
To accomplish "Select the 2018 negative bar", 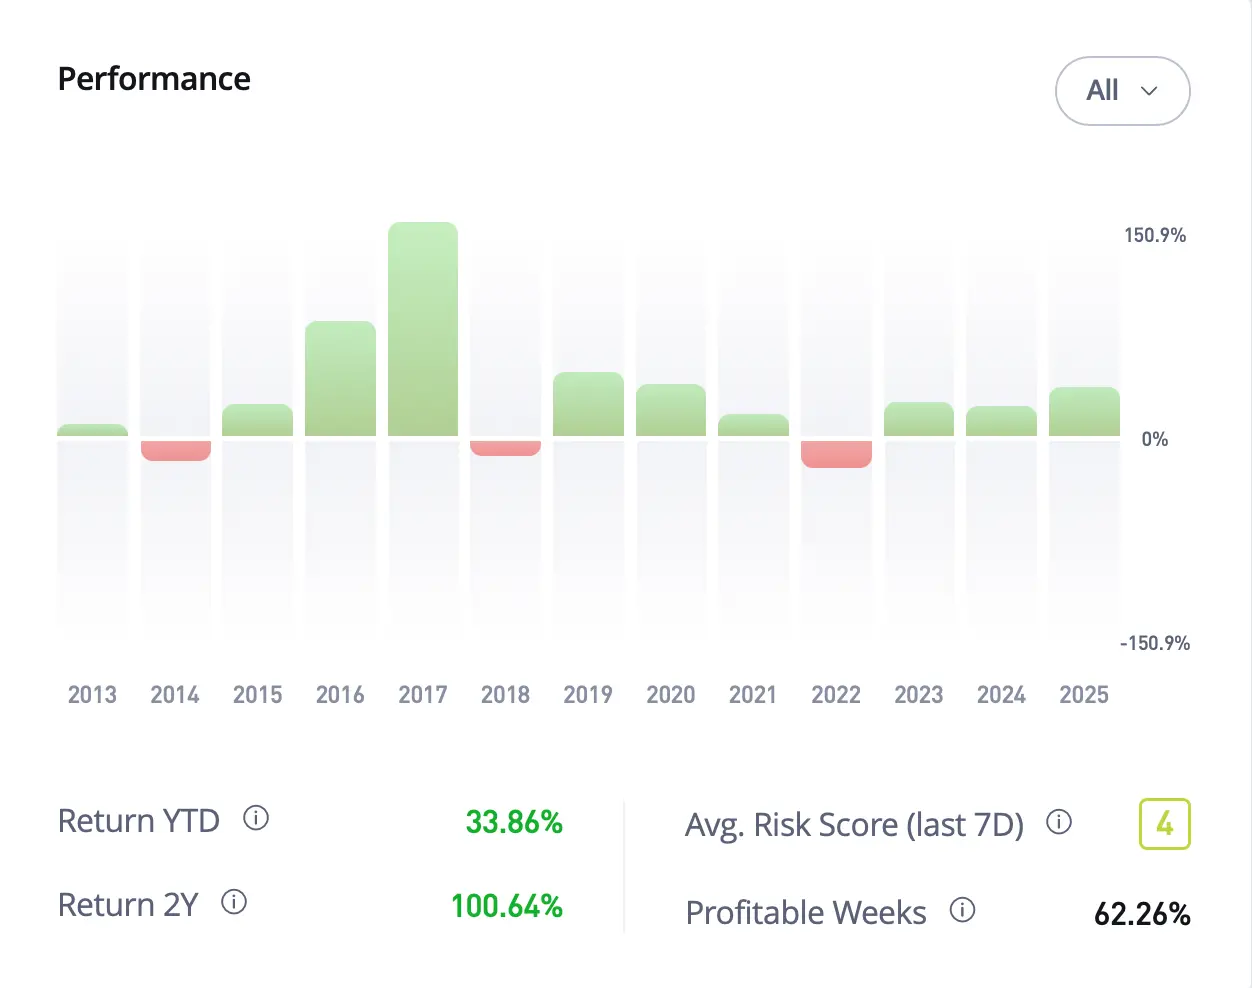I will click(x=505, y=448).
